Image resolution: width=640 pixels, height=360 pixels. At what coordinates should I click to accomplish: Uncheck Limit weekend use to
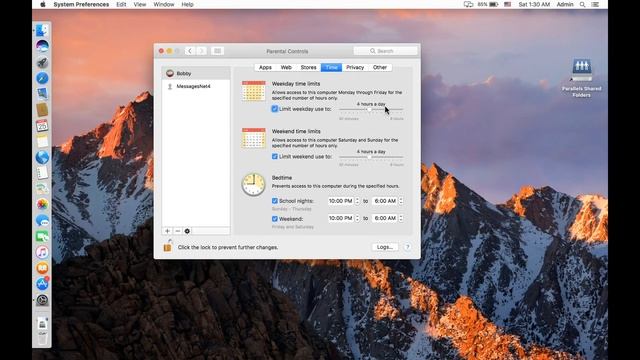point(275,156)
